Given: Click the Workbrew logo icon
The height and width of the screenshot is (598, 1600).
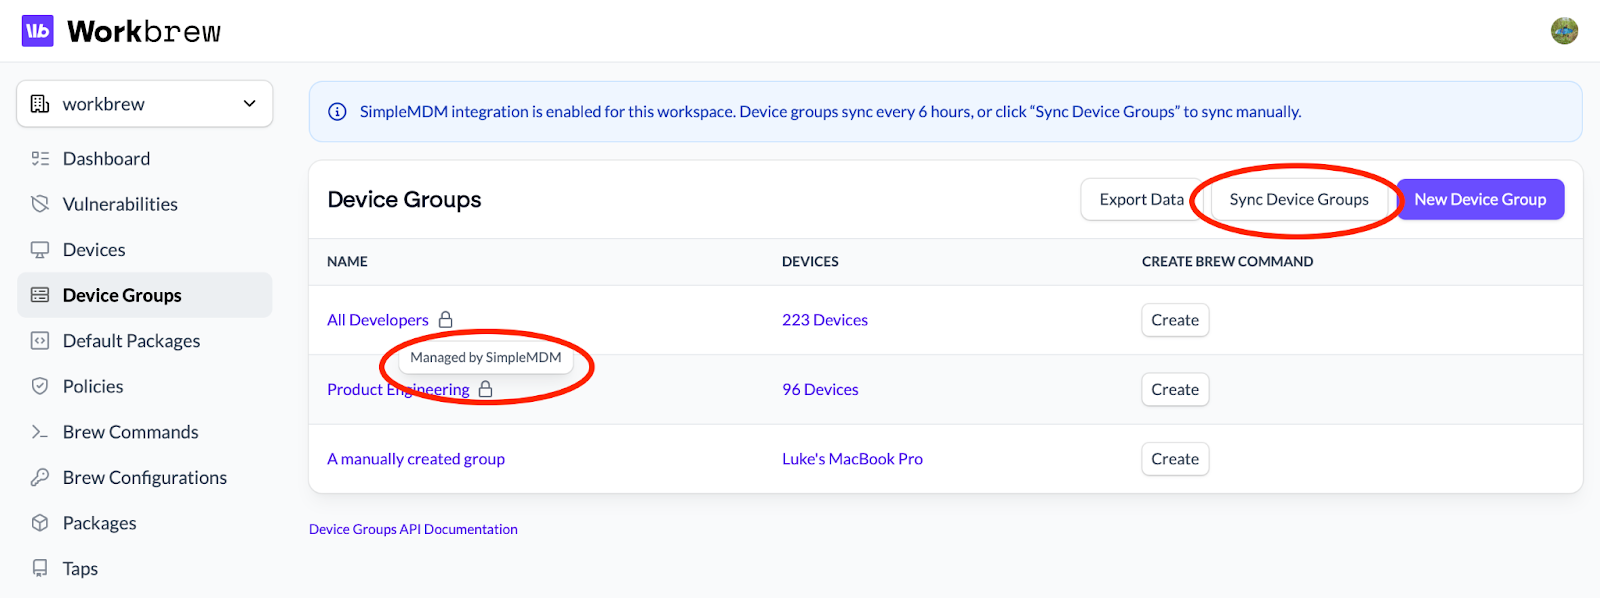Looking at the screenshot, I should 38,31.
